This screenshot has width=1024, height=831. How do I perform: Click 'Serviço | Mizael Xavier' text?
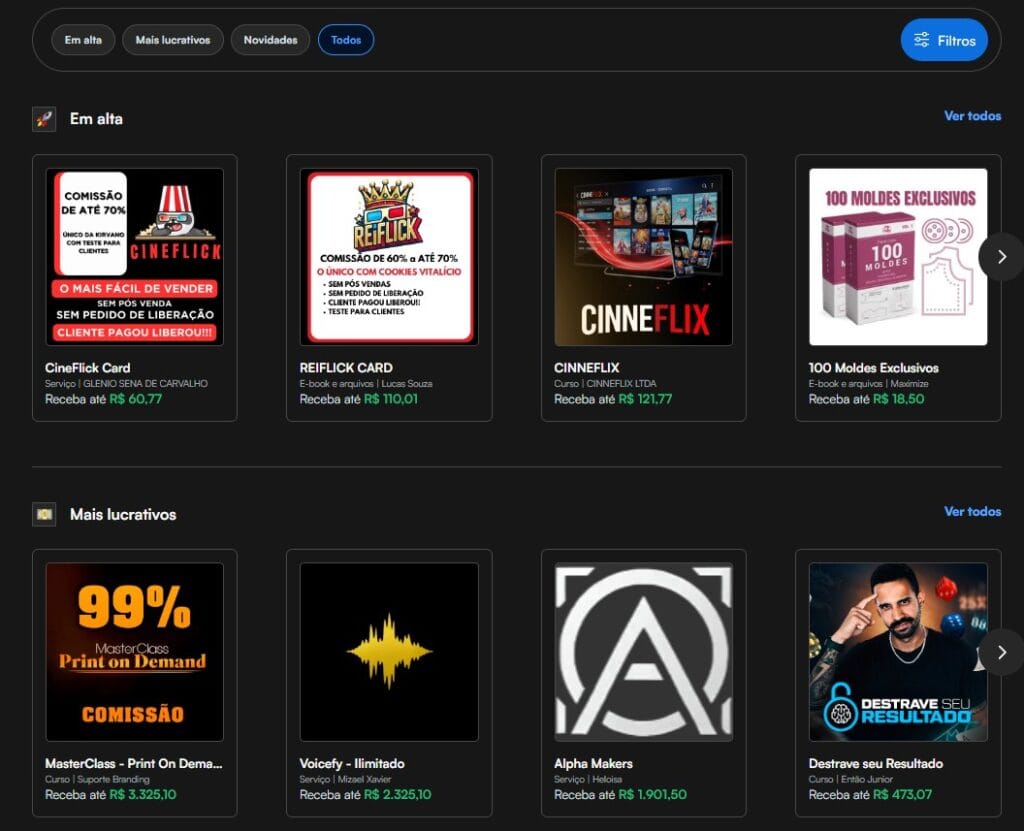click(x=345, y=779)
